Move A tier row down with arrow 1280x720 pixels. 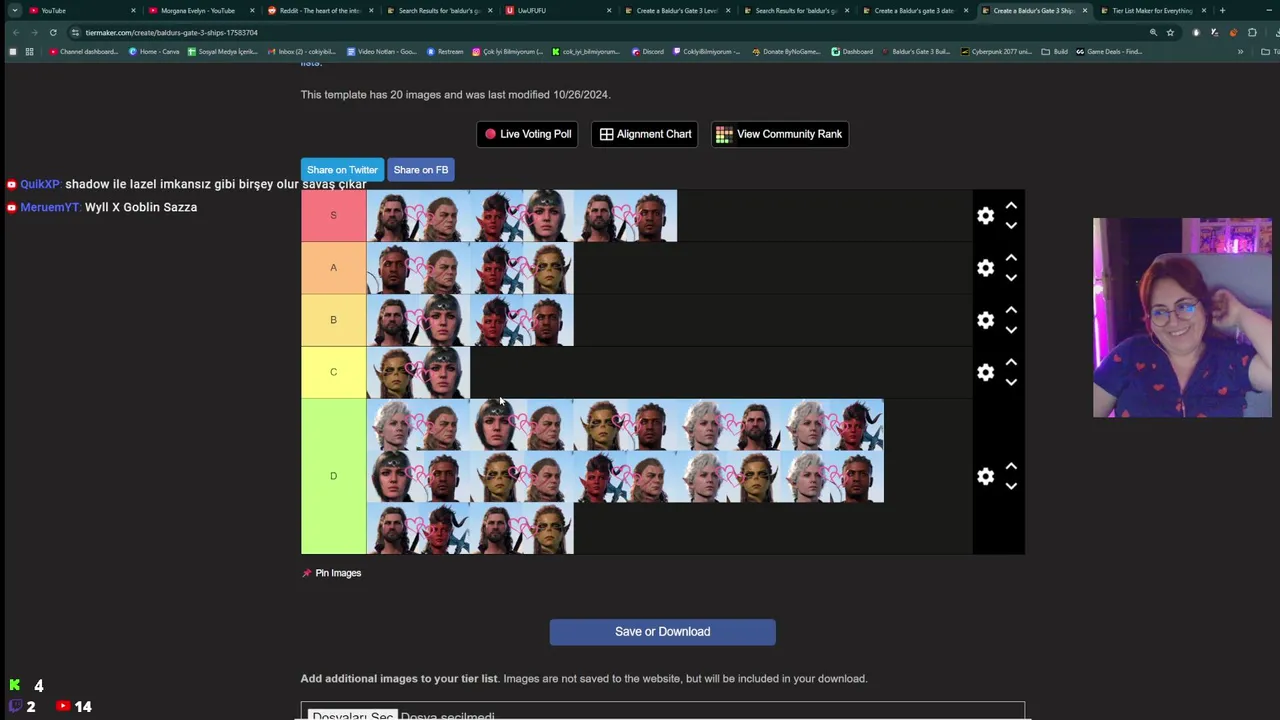click(x=1011, y=278)
